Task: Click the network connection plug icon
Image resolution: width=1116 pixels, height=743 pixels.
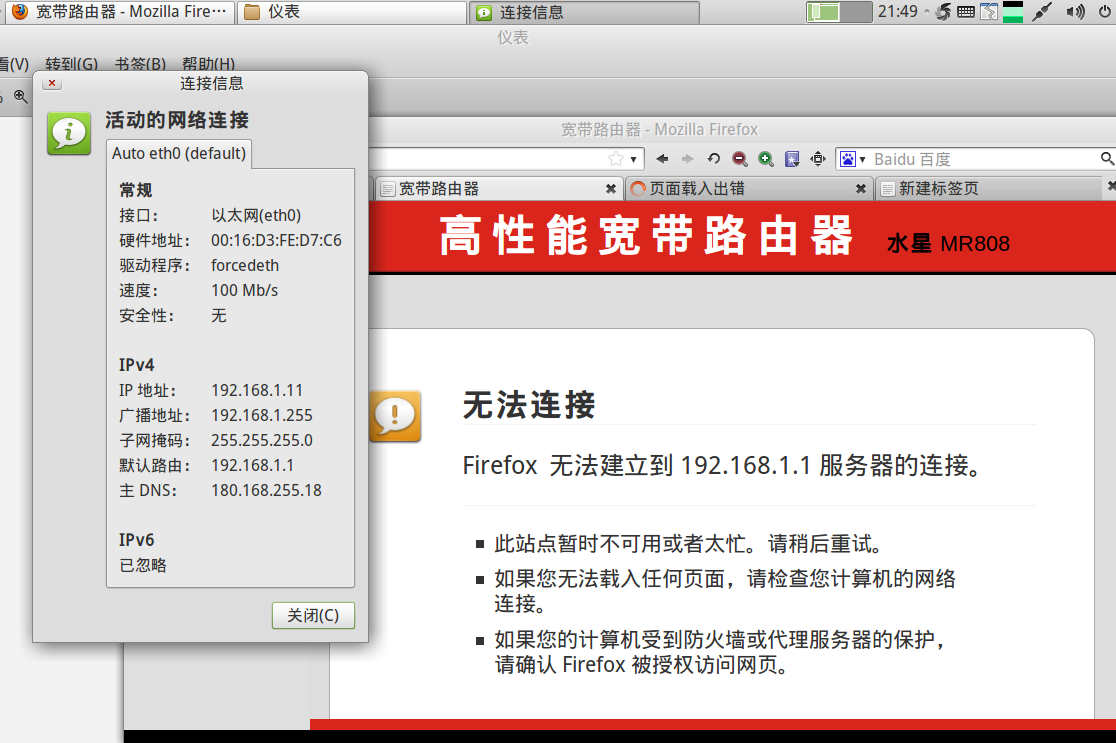Action: click(1042, 11)
